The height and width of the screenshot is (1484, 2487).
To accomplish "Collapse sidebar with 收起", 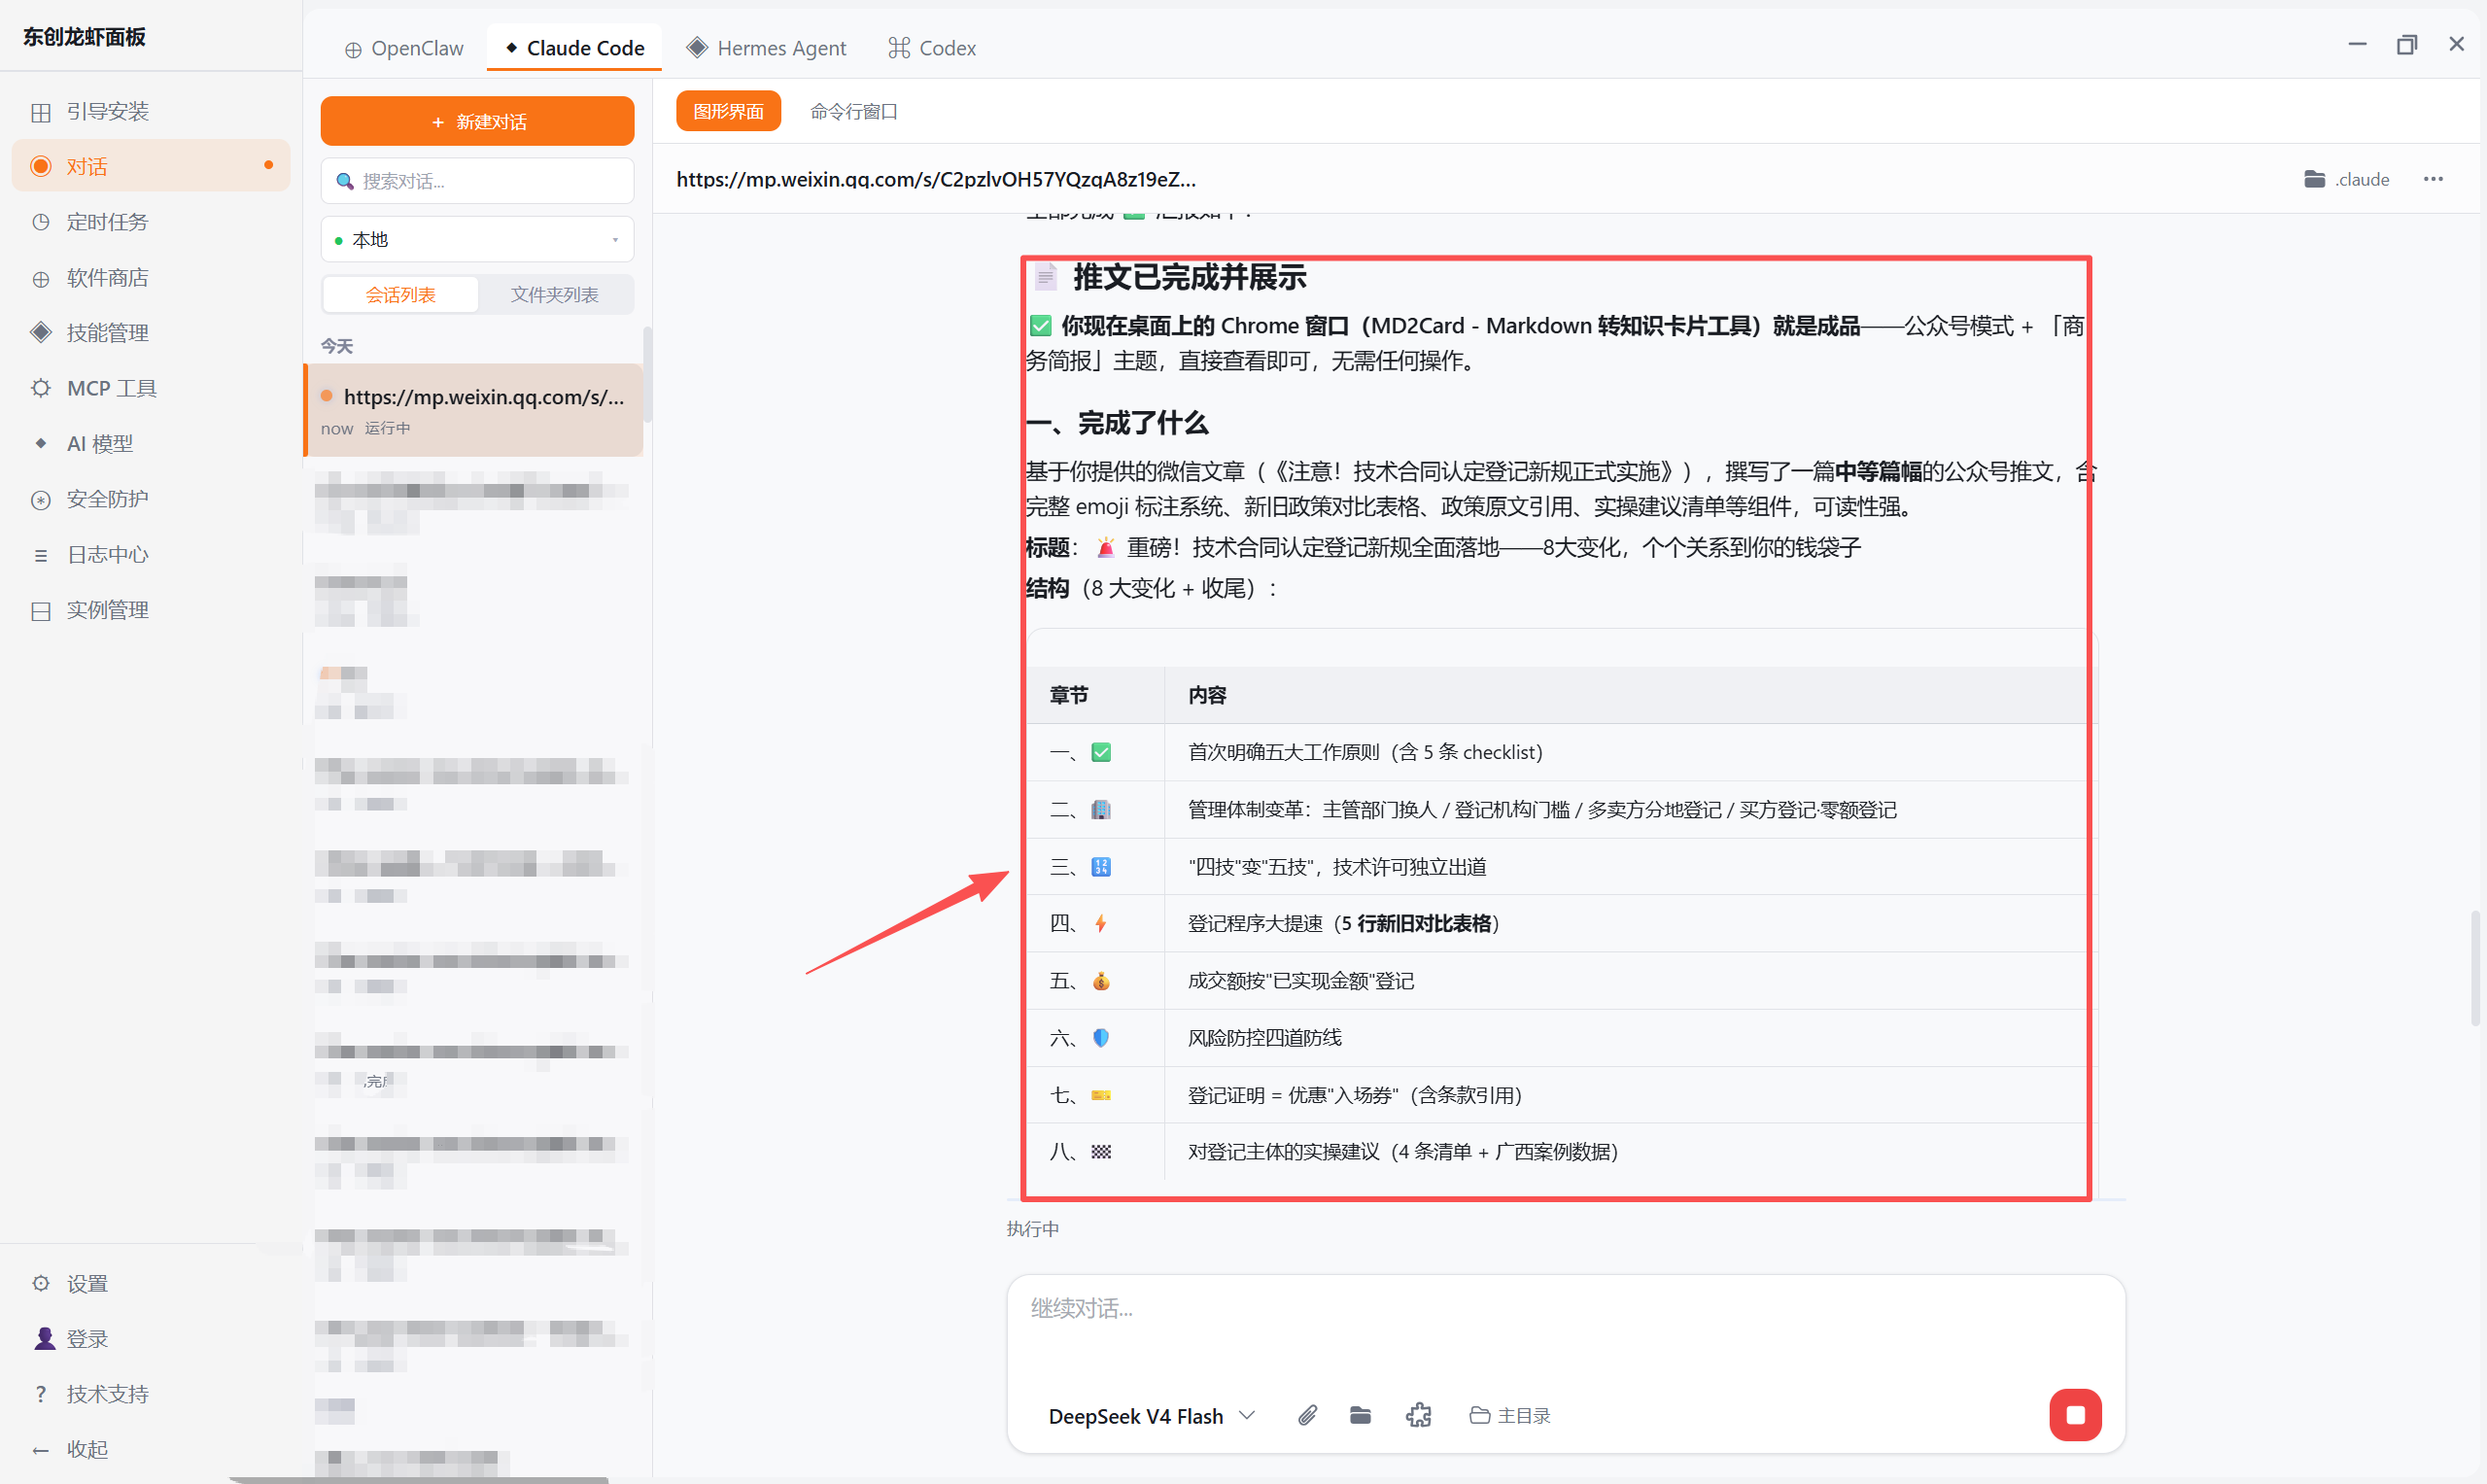I will 150,1449.
